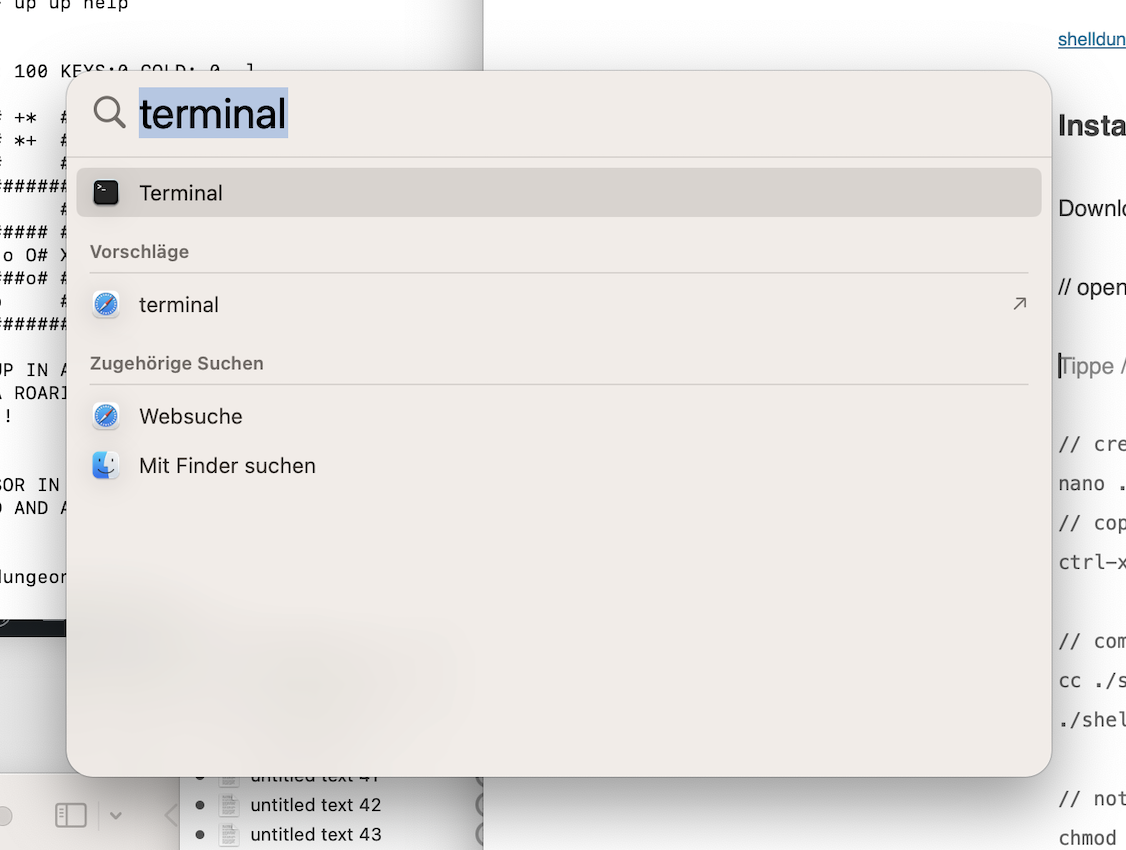Click the arrow at terminal suggestion's right
The height and width of the screenshot is (850, 1126).
1019,304
